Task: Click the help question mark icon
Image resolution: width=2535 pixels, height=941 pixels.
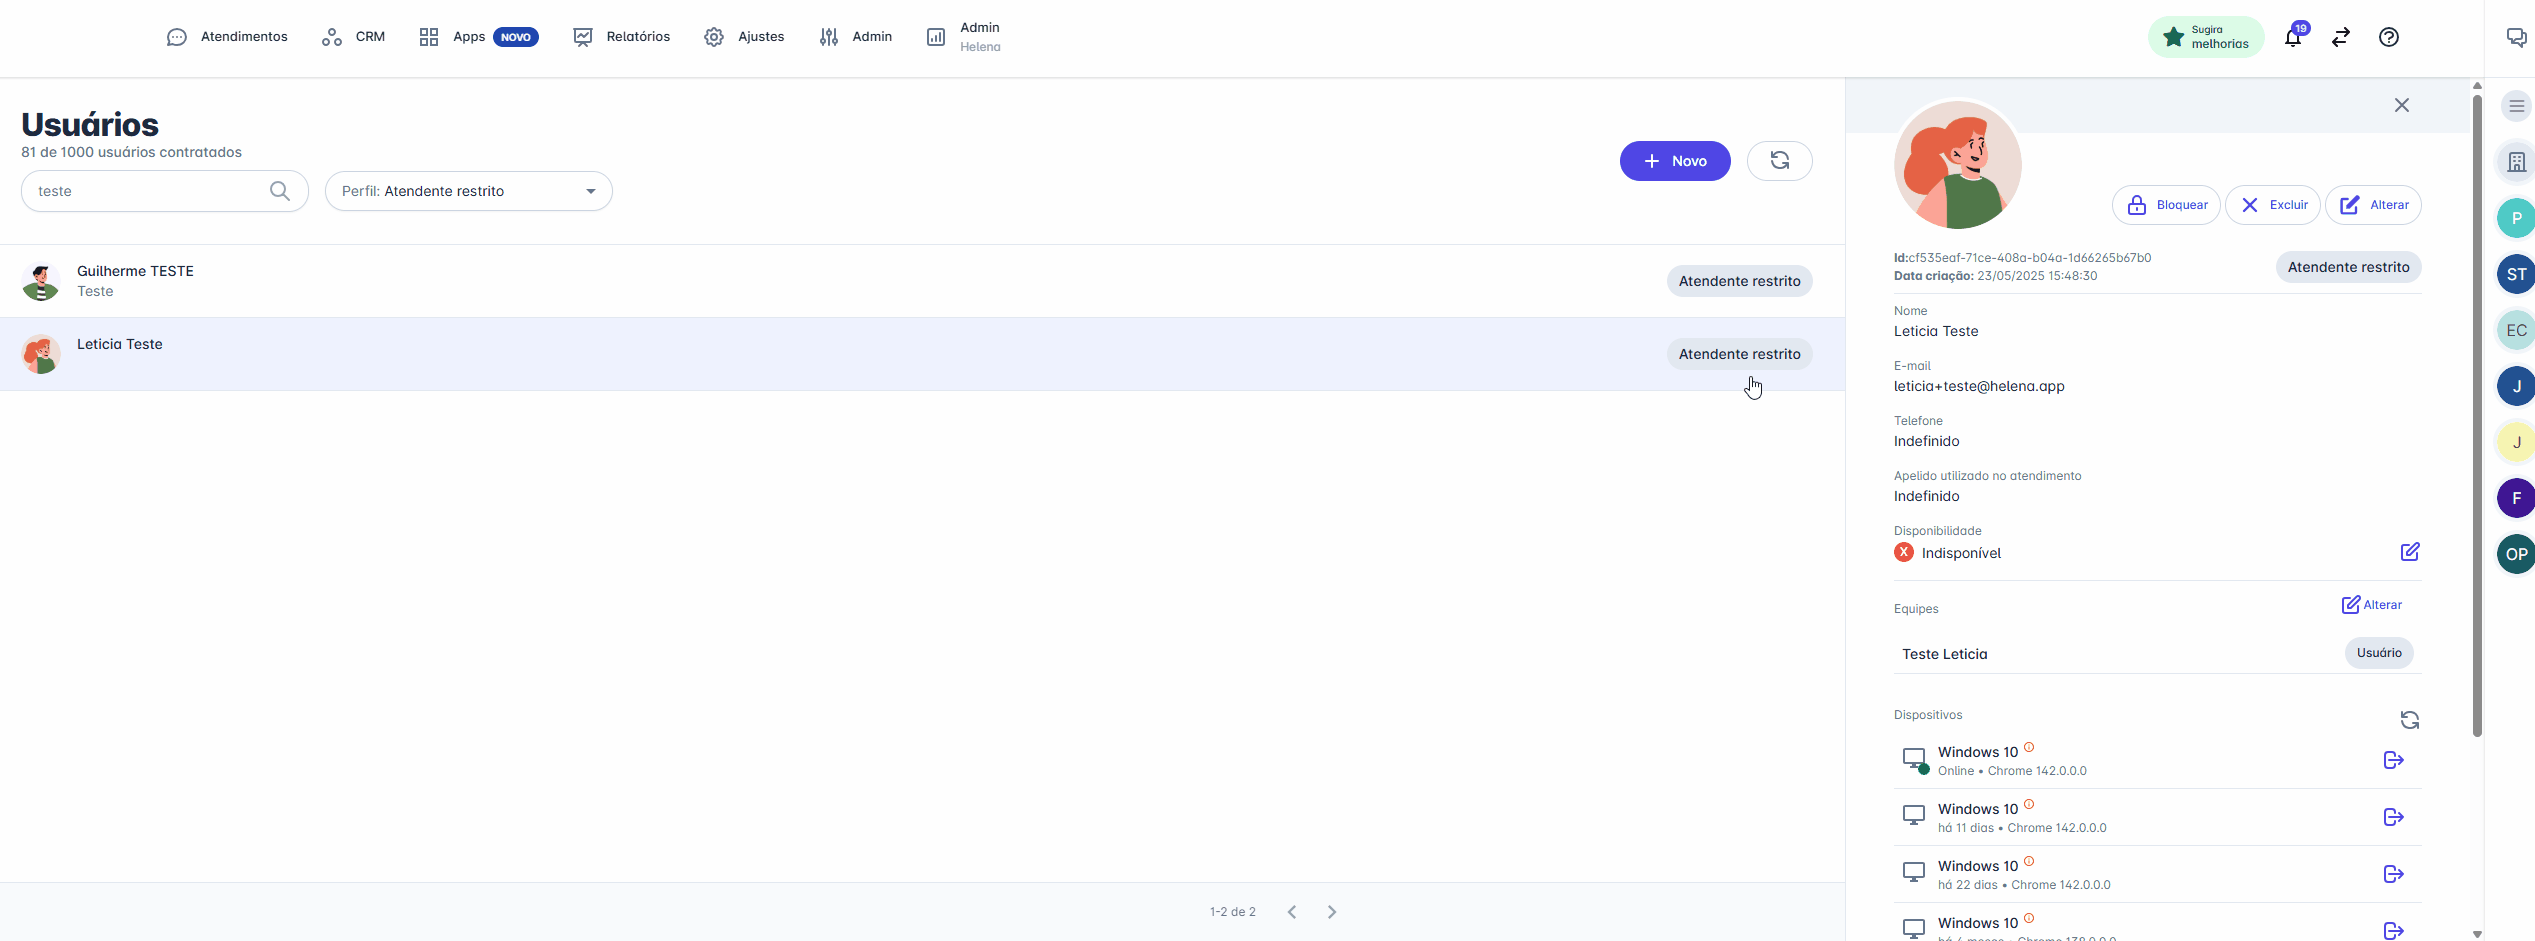Action: (x=2388, y=37)
